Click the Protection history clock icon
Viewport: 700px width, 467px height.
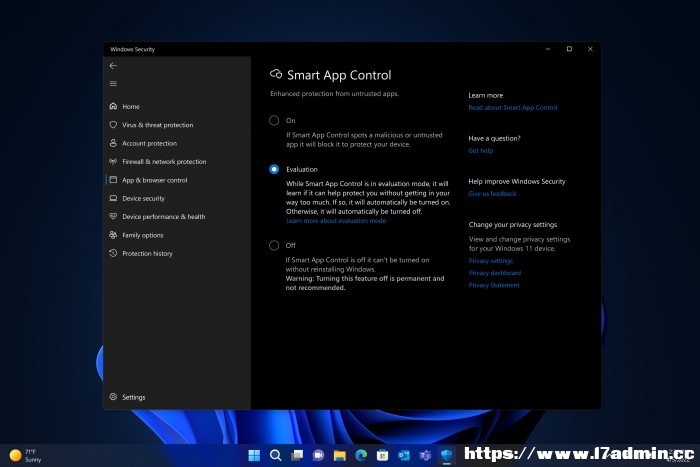[x=113, y=253]
